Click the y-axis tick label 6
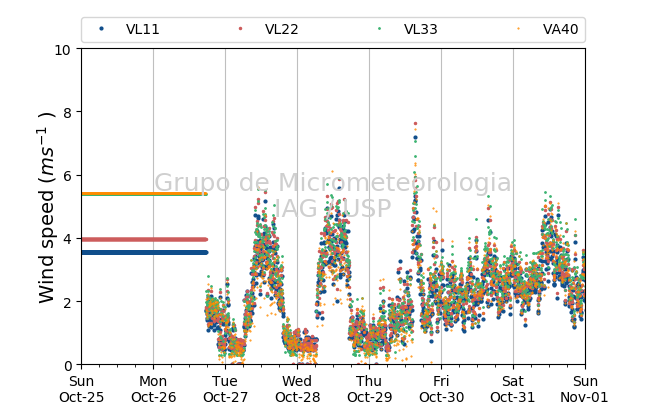This screenshot has height=409, width=650. pyautogui.click(x=68, y=176)
